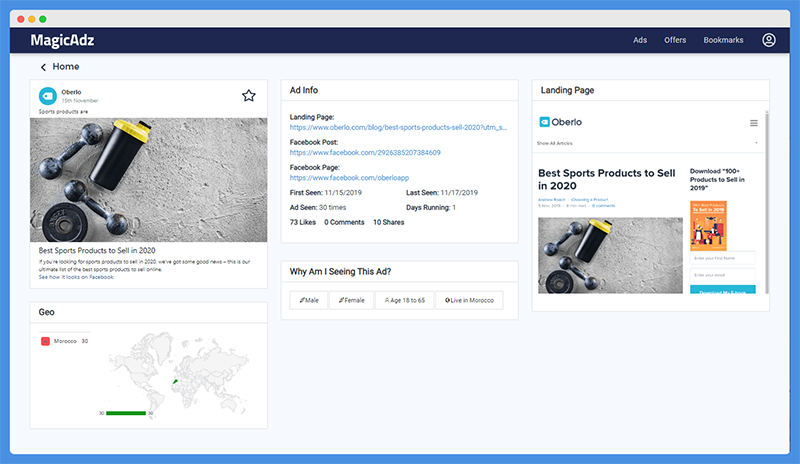Click the Landing Page preview scrollbar

tap(766, 202)
